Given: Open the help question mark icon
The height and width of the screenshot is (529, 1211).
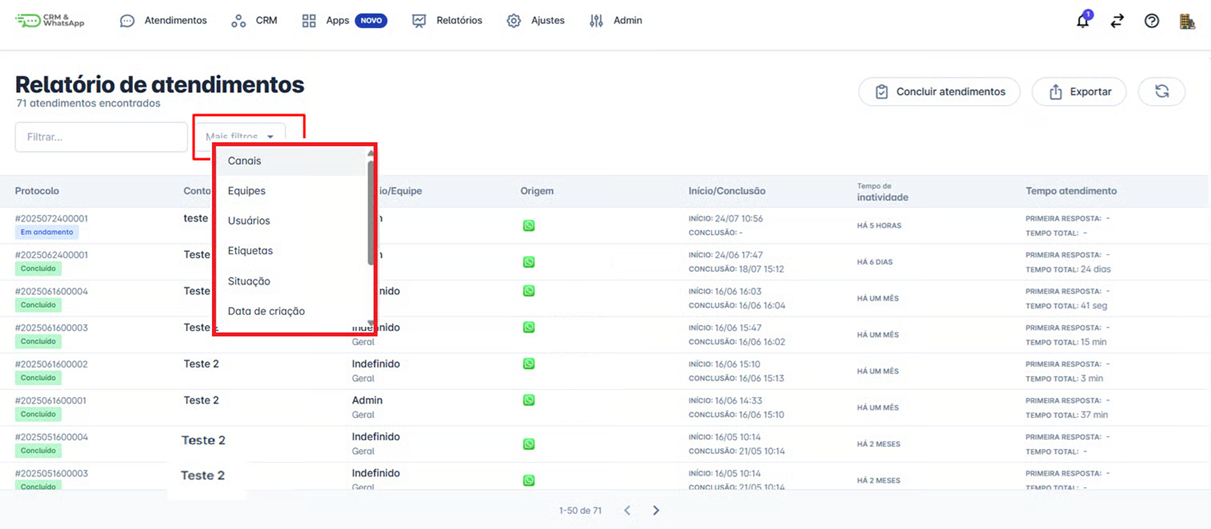Looking at the screenshot, I should click(x=1152, y=21).
